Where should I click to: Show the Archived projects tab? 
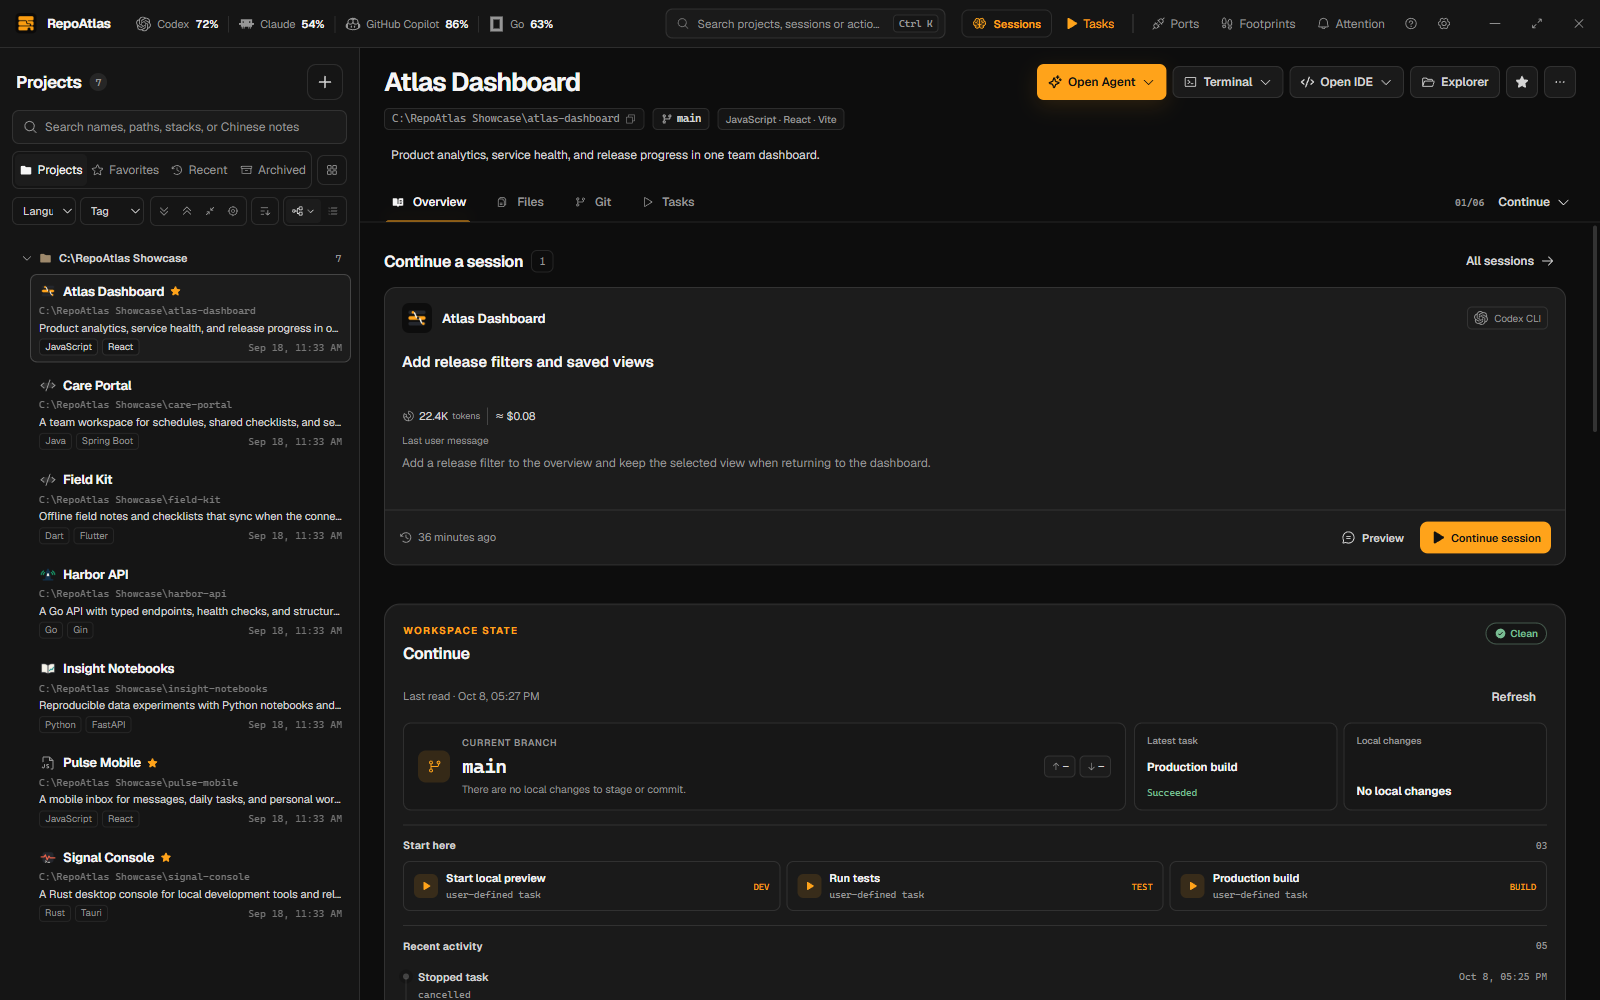(x=273, y=170)
